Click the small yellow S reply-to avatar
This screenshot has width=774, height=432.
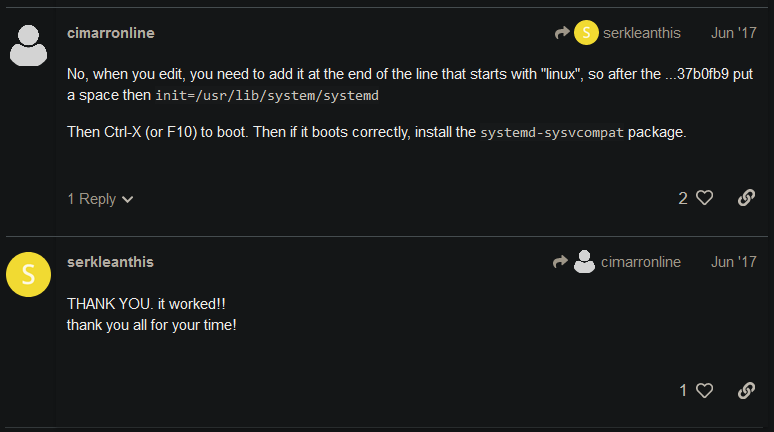click(x=586, y=33)
